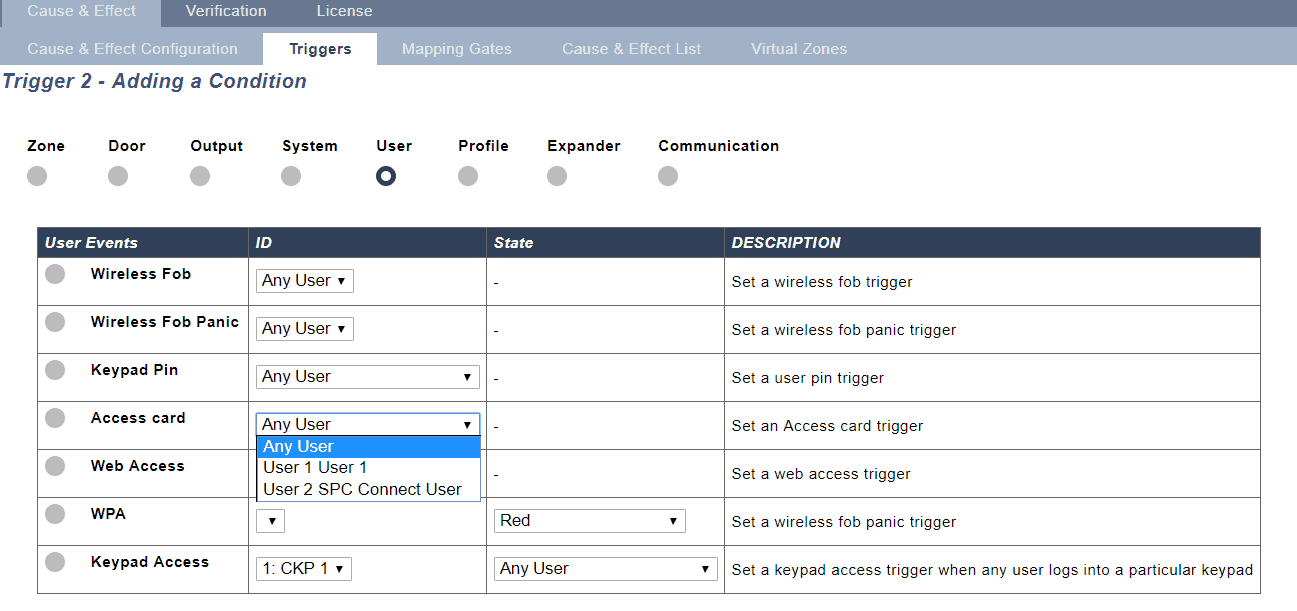This screenshot has width=1297, height=611.
Task: Select the Door condition type radio button
Action: pos(118,176)
